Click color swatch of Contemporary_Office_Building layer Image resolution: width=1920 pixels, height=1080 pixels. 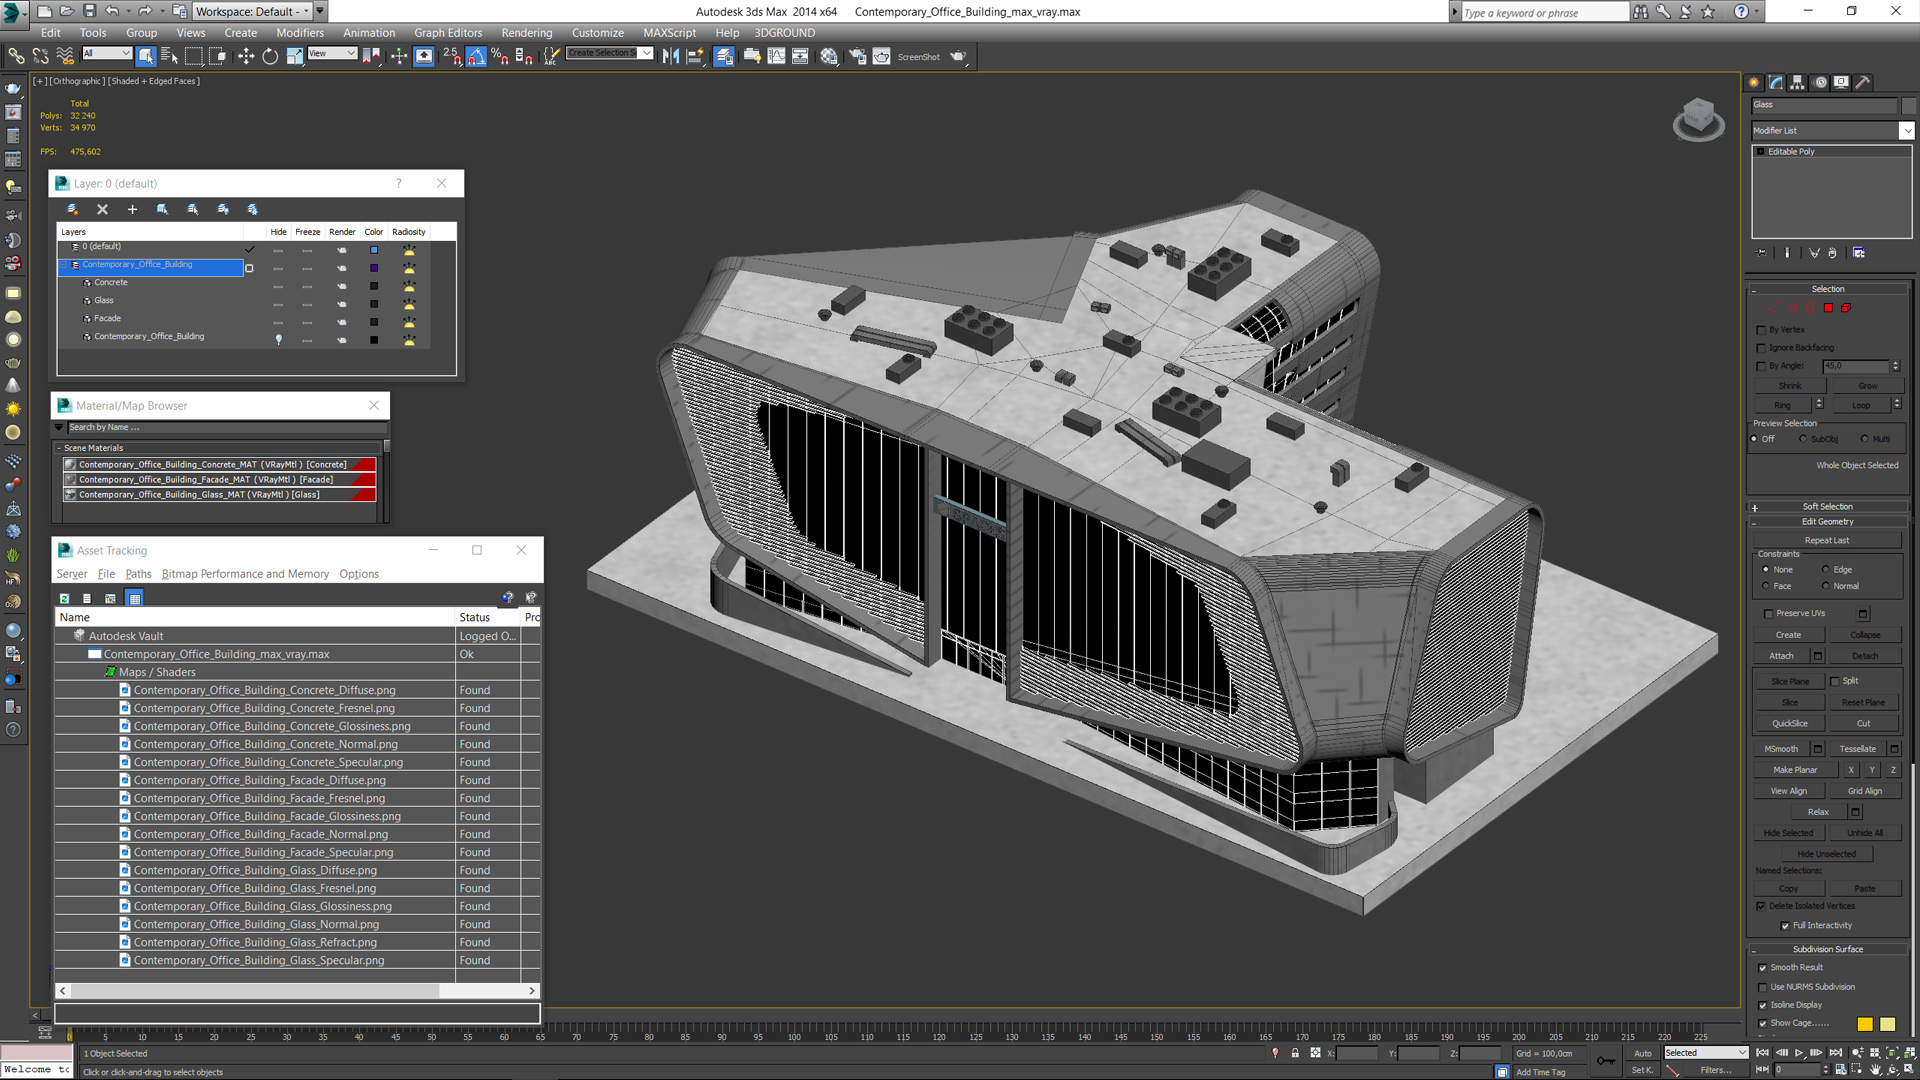point(374,268)
